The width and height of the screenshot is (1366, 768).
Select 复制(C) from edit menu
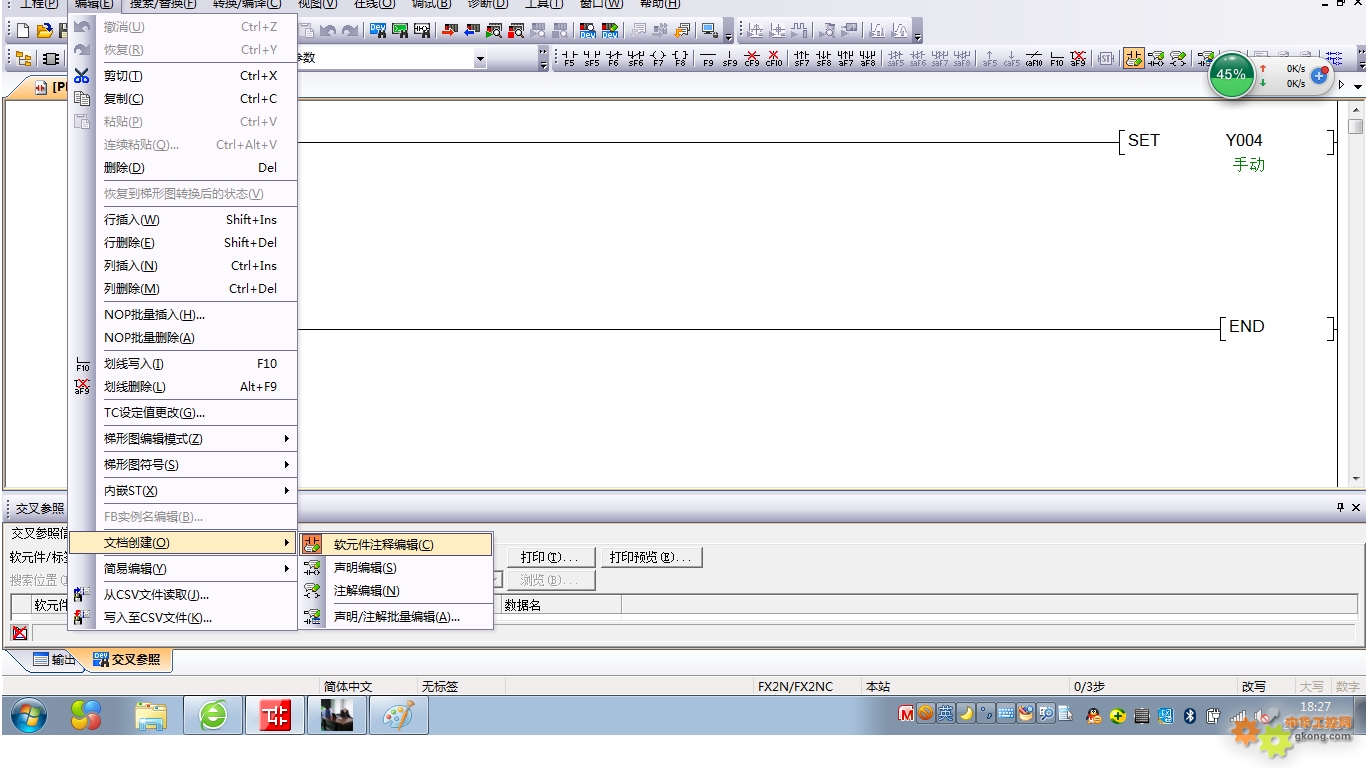(183, 99)
